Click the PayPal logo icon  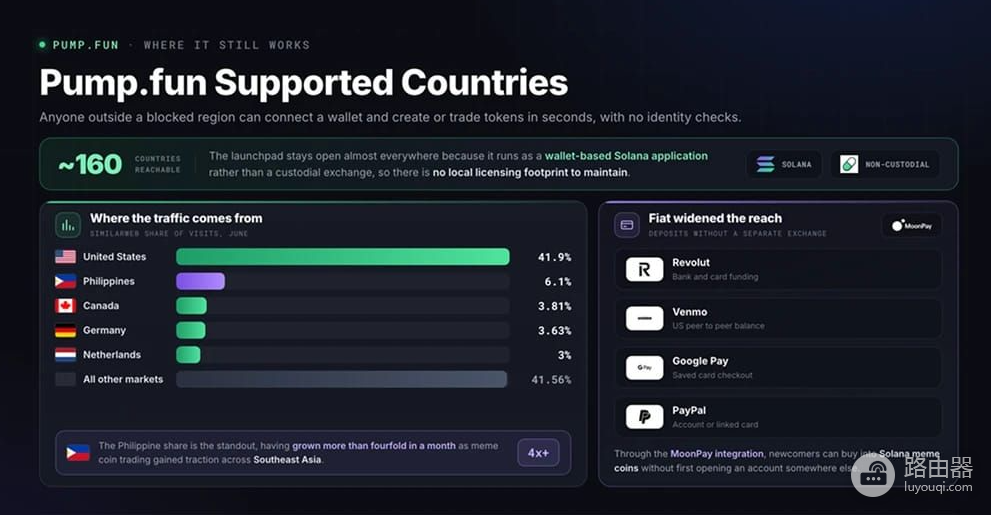point(644,417)
